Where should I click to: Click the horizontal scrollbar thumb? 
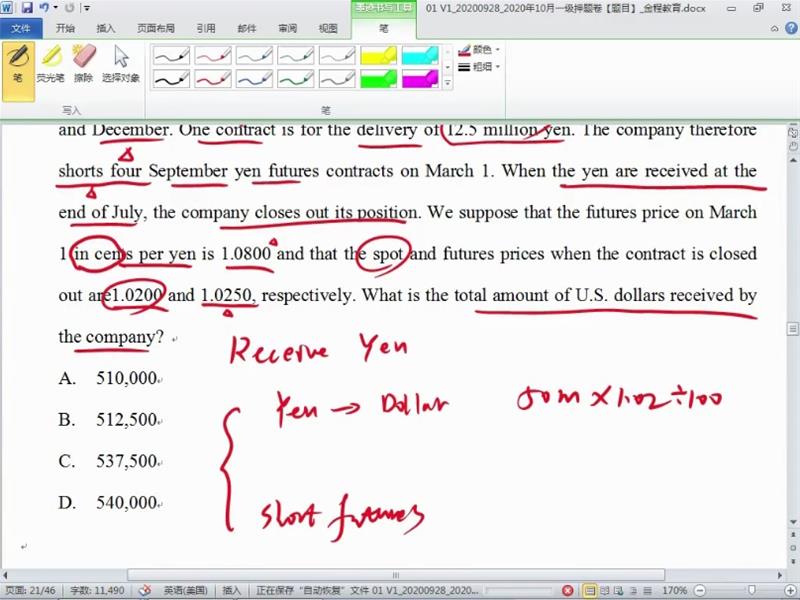click(396, 575)
